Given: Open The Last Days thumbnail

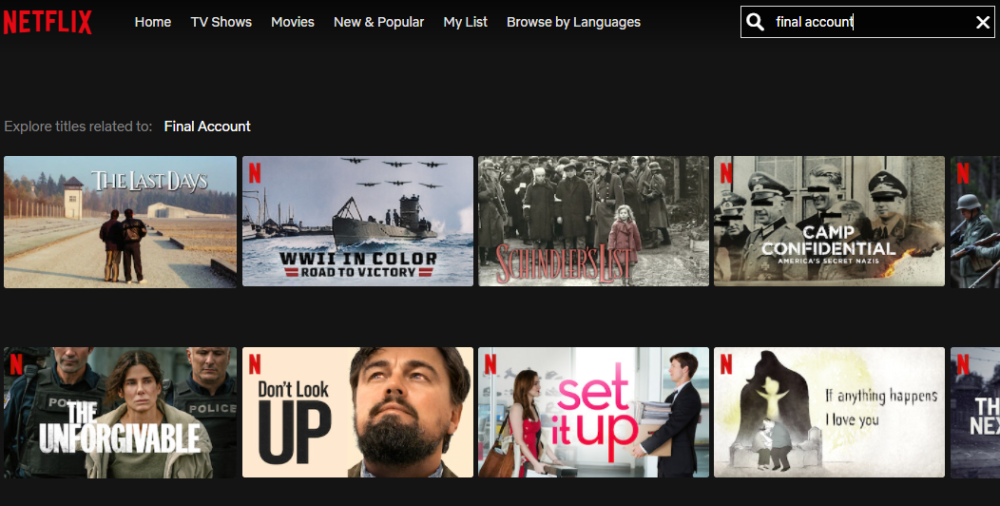Looking at the screenshot, I should (120, 221).
